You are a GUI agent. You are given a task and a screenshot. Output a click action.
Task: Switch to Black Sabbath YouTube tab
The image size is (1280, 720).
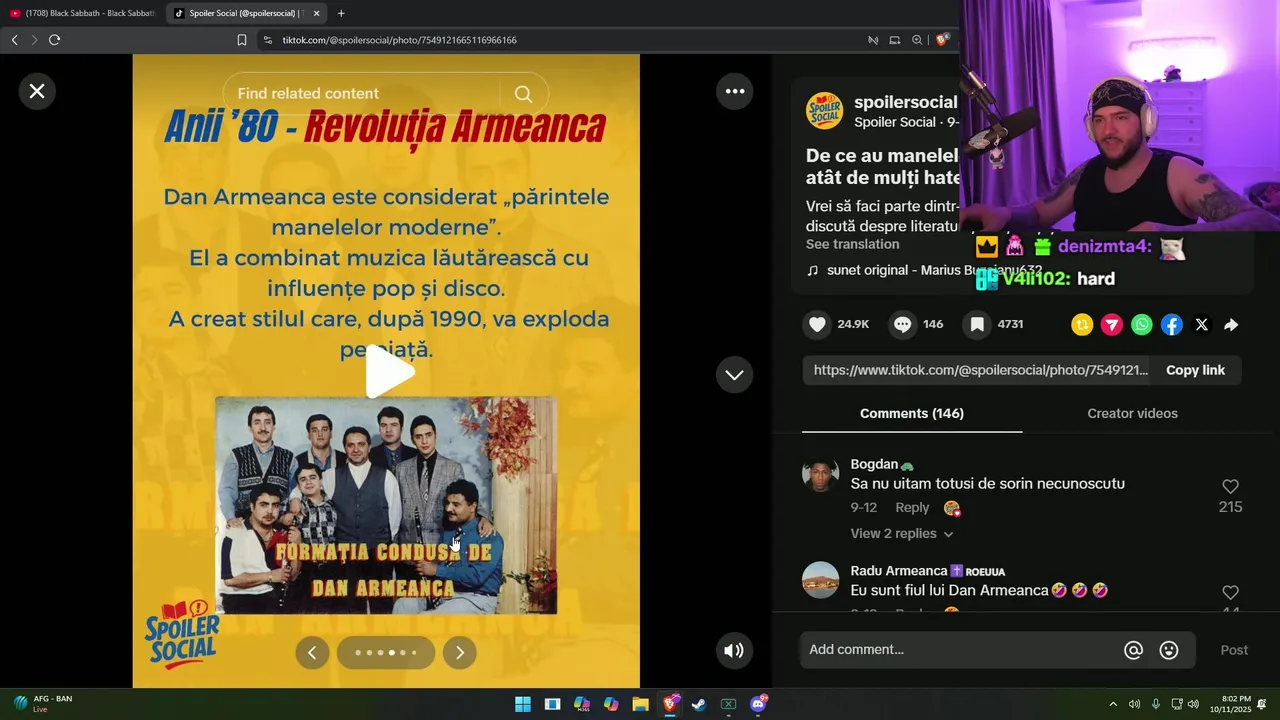pyautogui.click(x=82, y=13)
